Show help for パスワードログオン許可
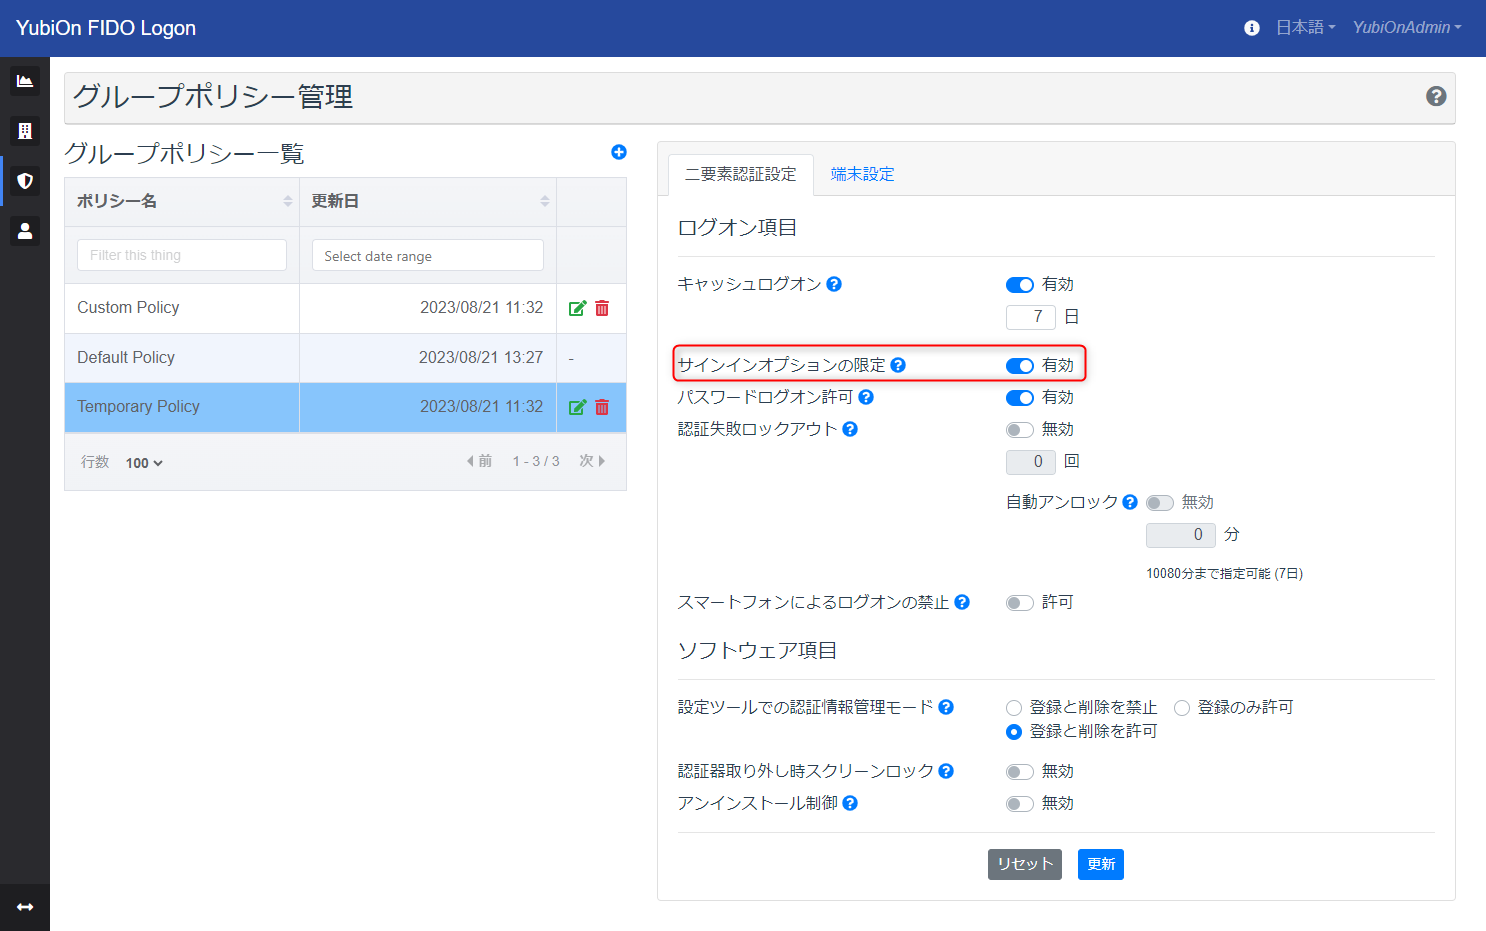1486x931 pixels. click(x=866, y=397)
